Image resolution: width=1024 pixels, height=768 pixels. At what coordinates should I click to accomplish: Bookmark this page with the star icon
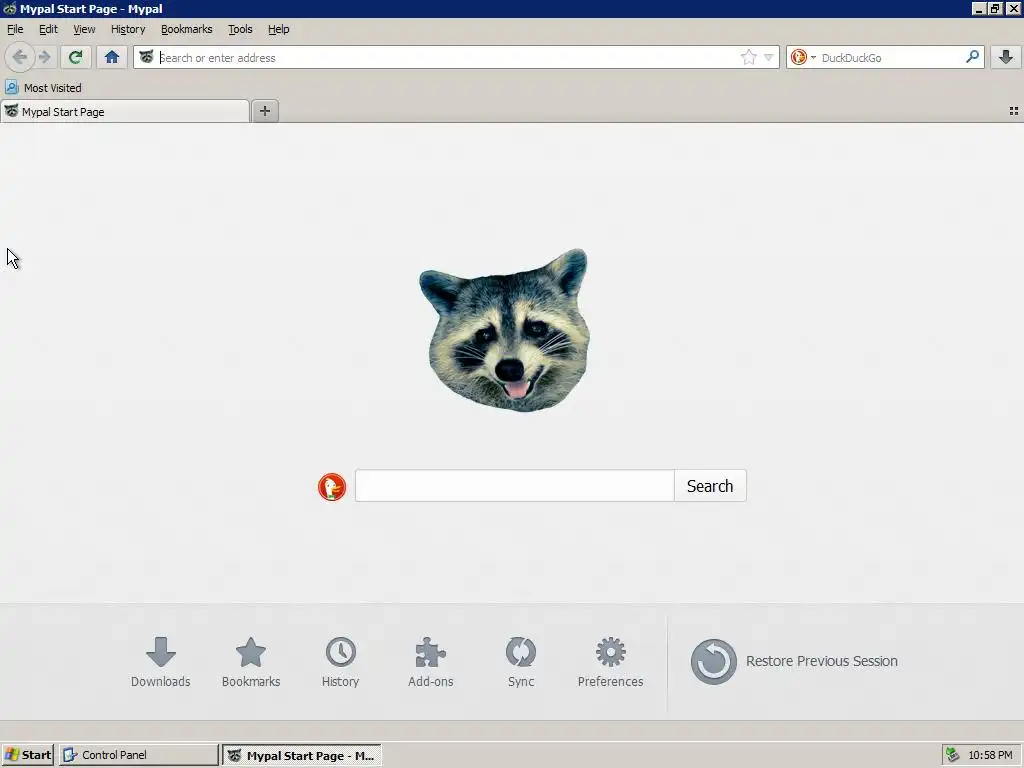748,57
